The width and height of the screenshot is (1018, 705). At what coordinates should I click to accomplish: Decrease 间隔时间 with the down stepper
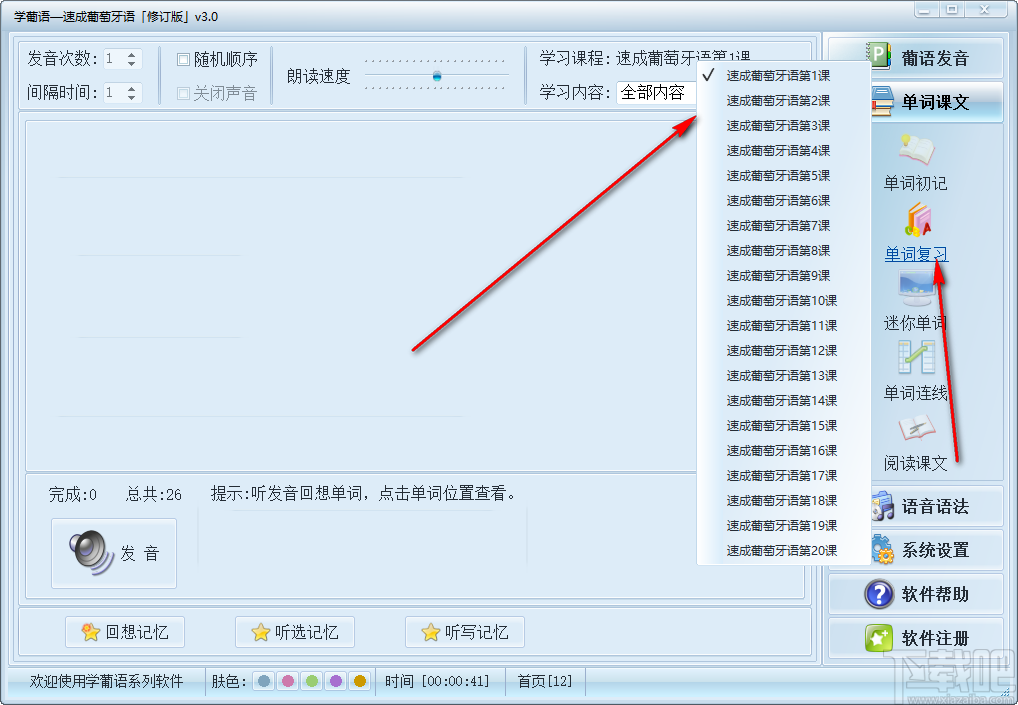tap(131, 97)
